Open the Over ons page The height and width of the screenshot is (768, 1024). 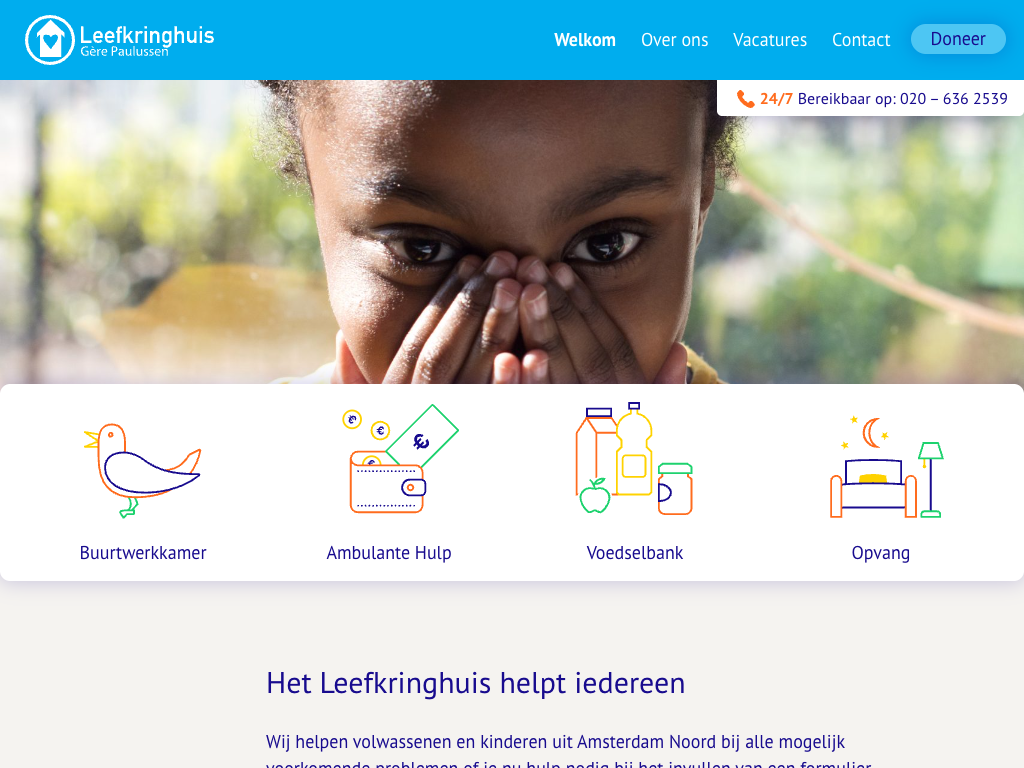pos(675,40)
